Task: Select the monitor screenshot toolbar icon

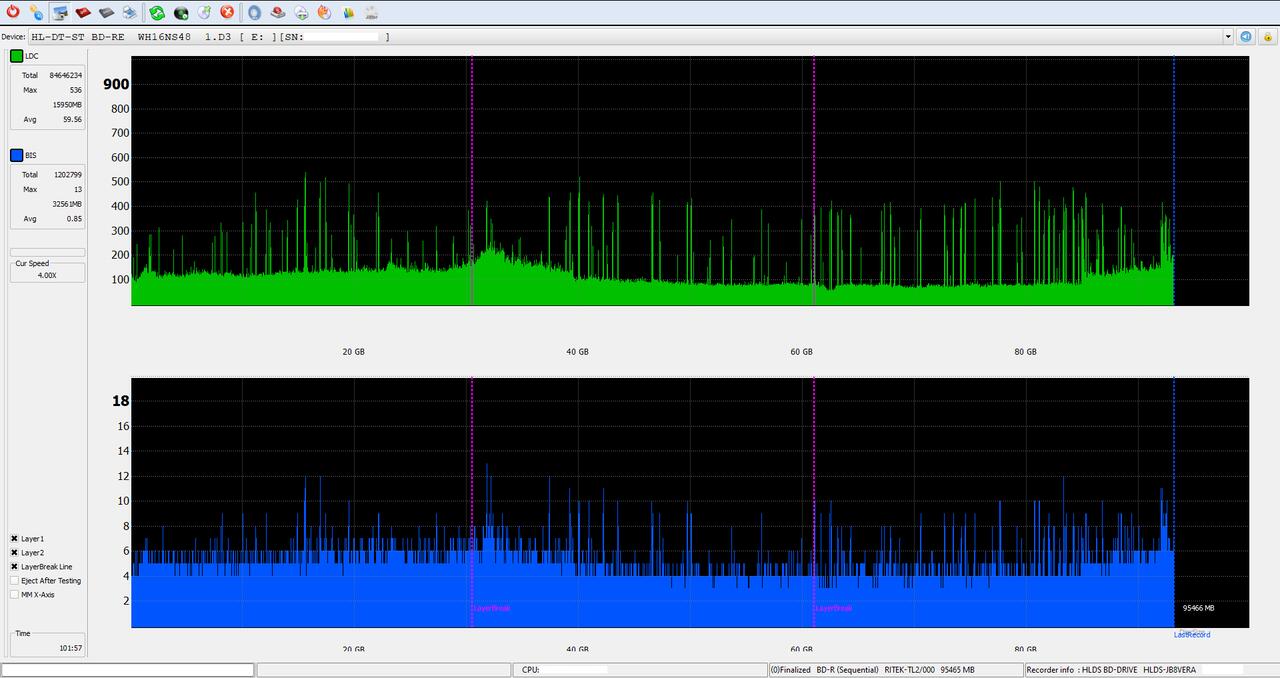Action: (x=60, y=12)
